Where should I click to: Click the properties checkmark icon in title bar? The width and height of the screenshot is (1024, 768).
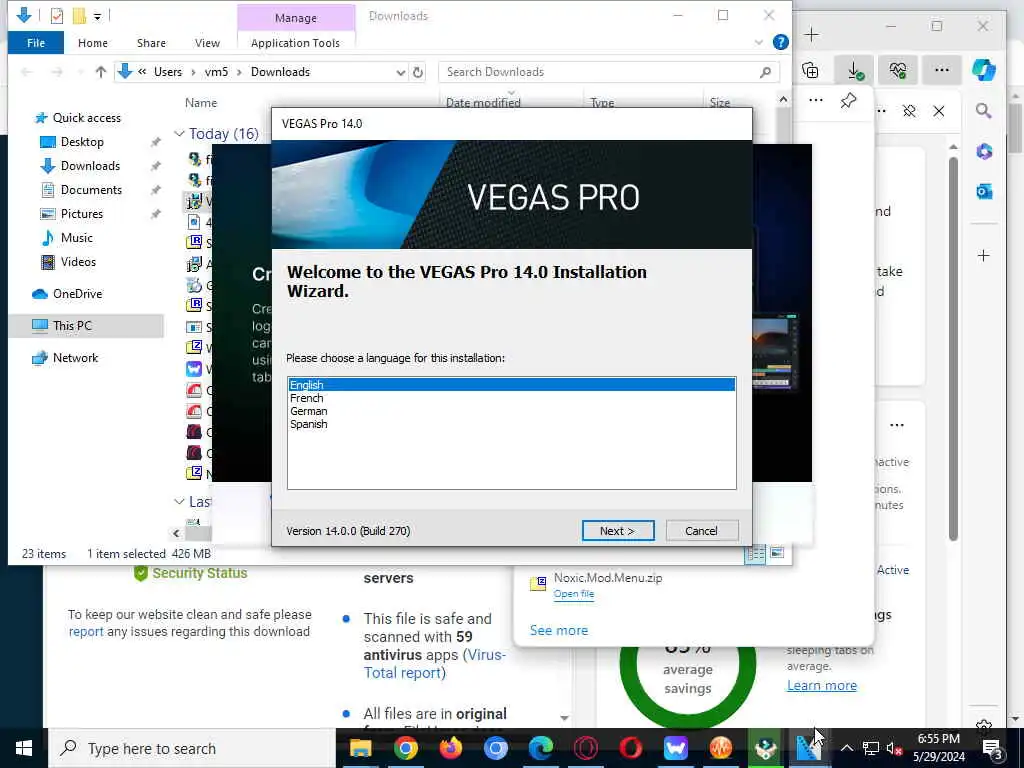(x=57, y=16)
